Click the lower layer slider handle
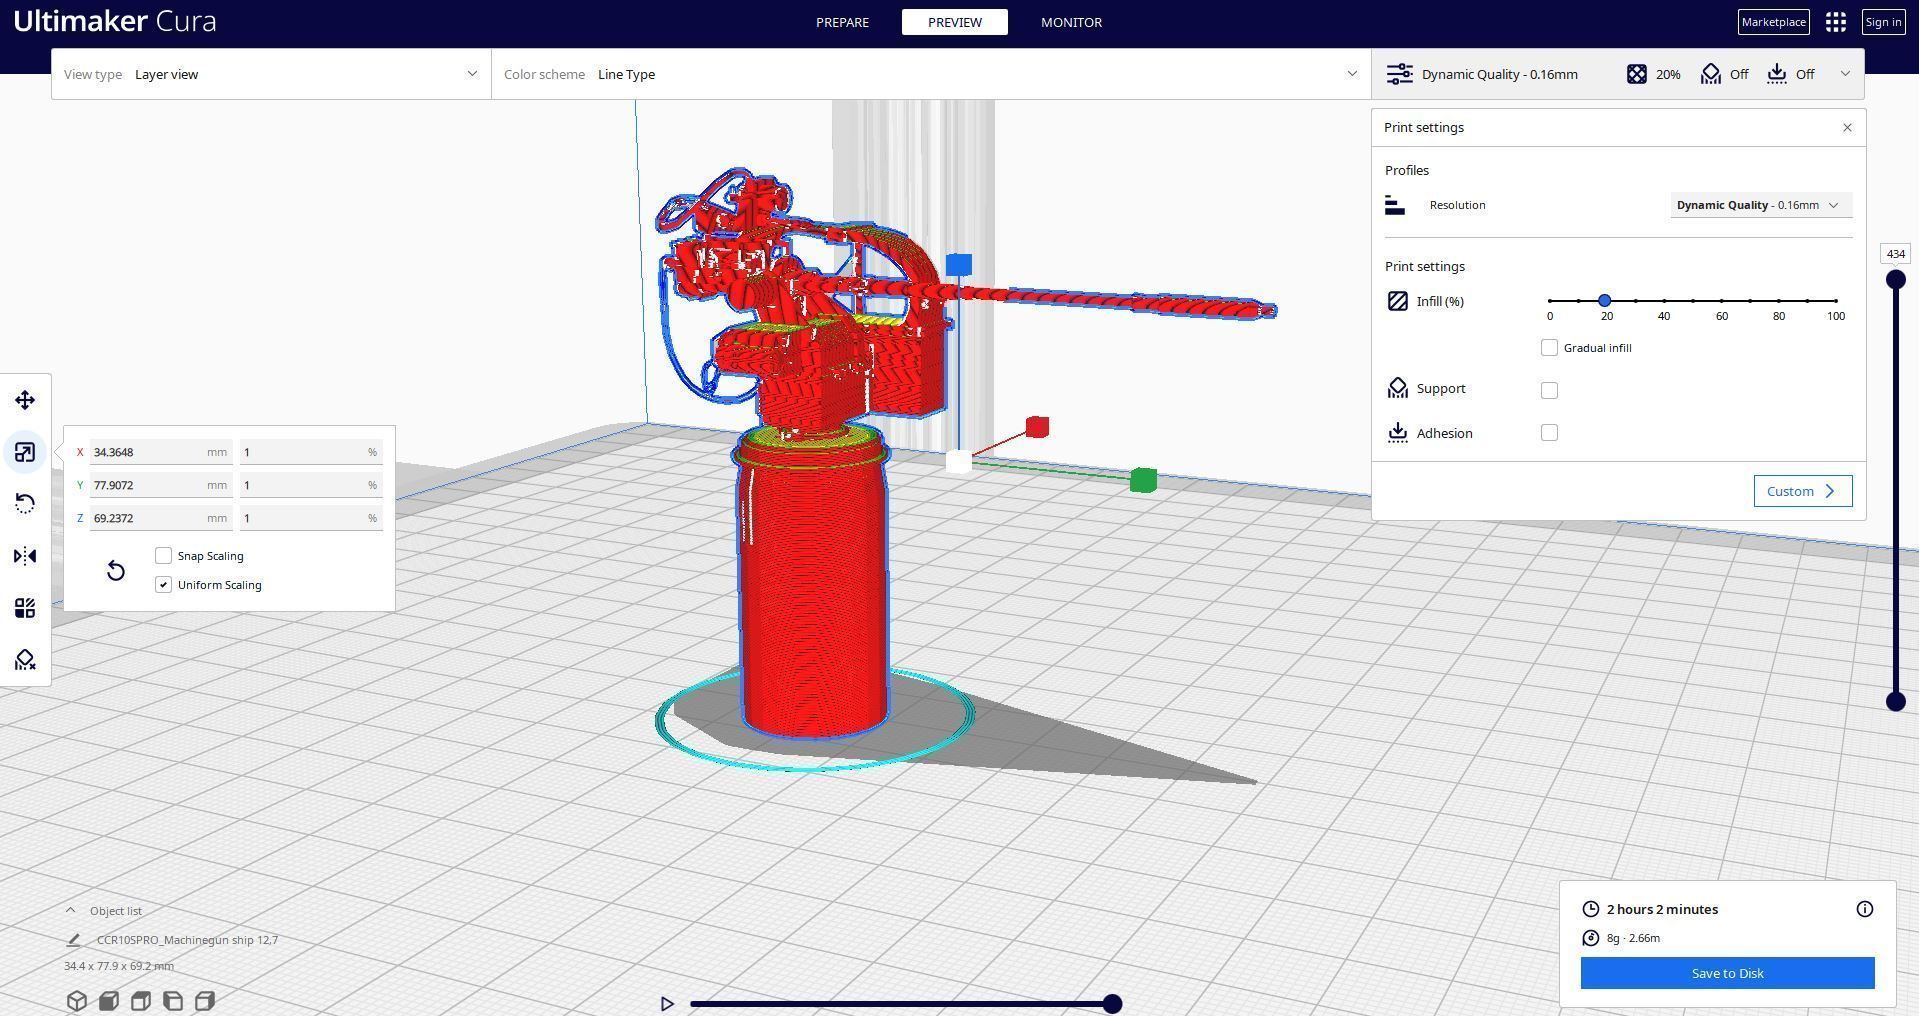The height and width of the screenshot is (1016, 1919). [x=1895, y=702]
